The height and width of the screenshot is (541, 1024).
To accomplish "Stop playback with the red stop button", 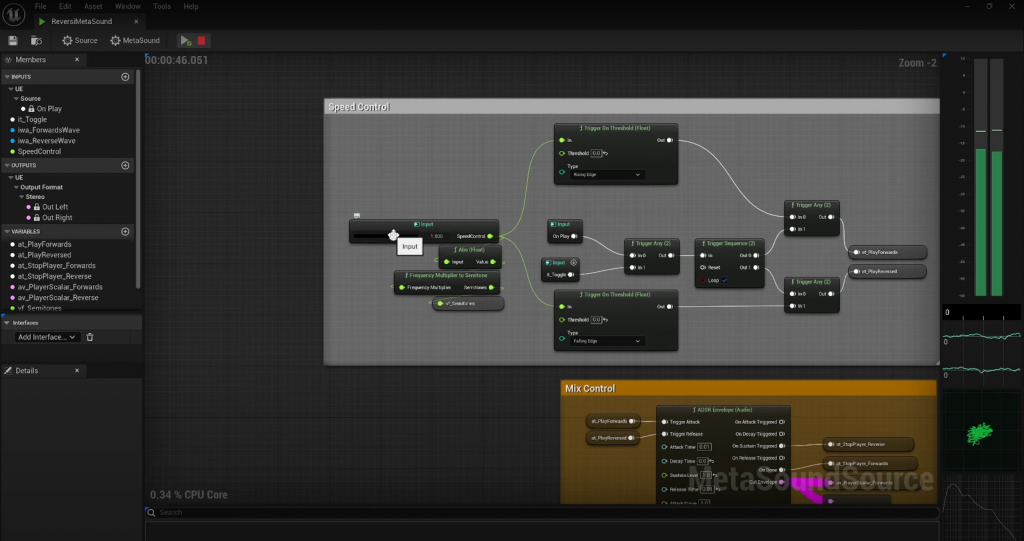I will pos(201,41).
